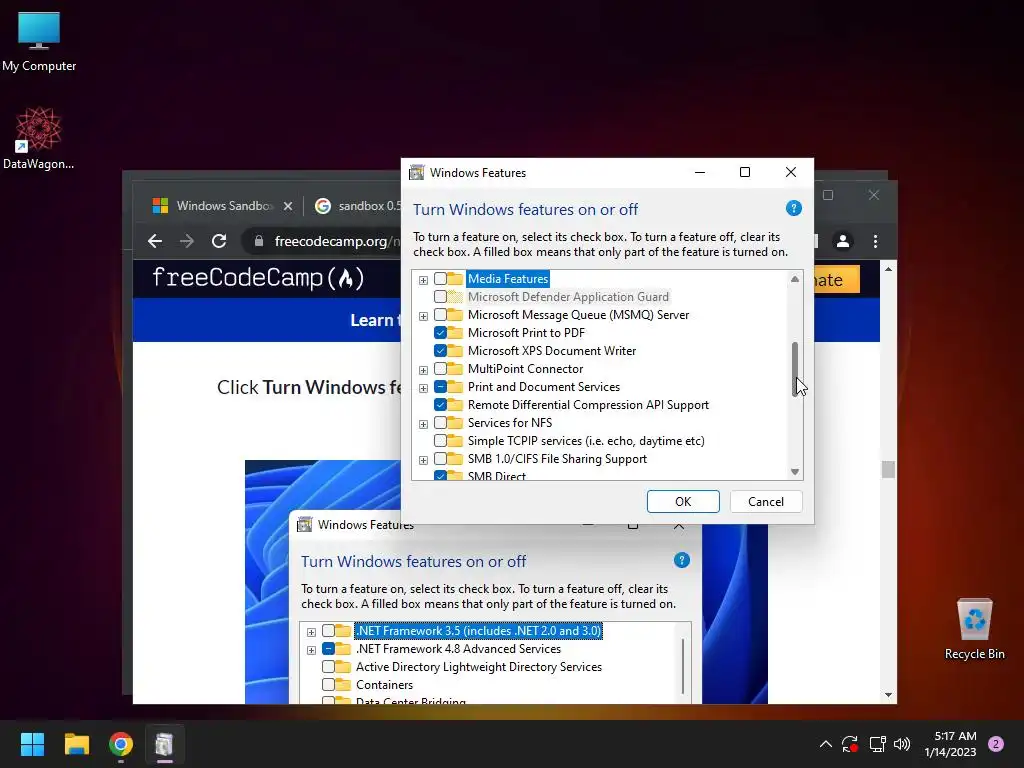Switch to the Google sandbox search tab
1024x768 pixels.
[x=358, y=206]
